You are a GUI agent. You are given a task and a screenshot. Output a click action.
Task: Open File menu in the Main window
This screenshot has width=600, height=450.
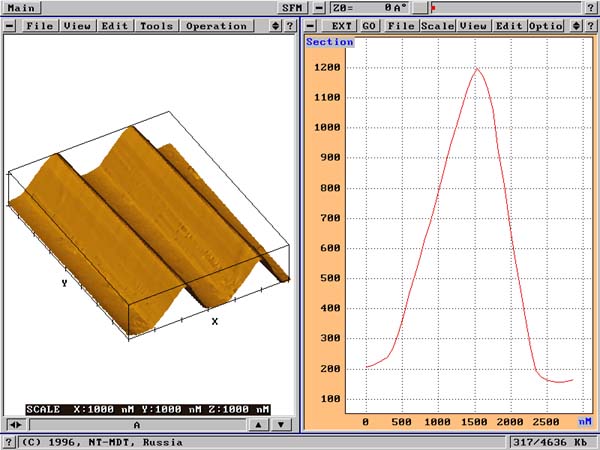40,25
